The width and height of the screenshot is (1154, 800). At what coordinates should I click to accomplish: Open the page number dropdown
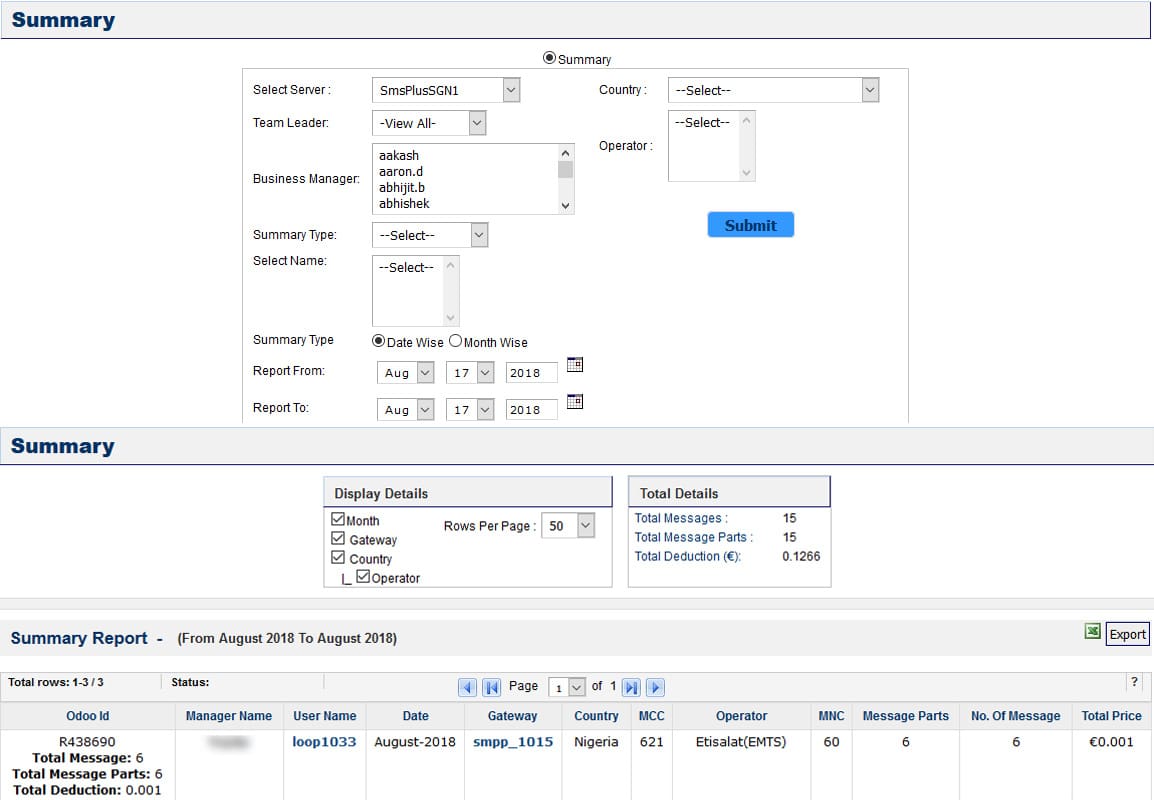[x=567, y=687]
